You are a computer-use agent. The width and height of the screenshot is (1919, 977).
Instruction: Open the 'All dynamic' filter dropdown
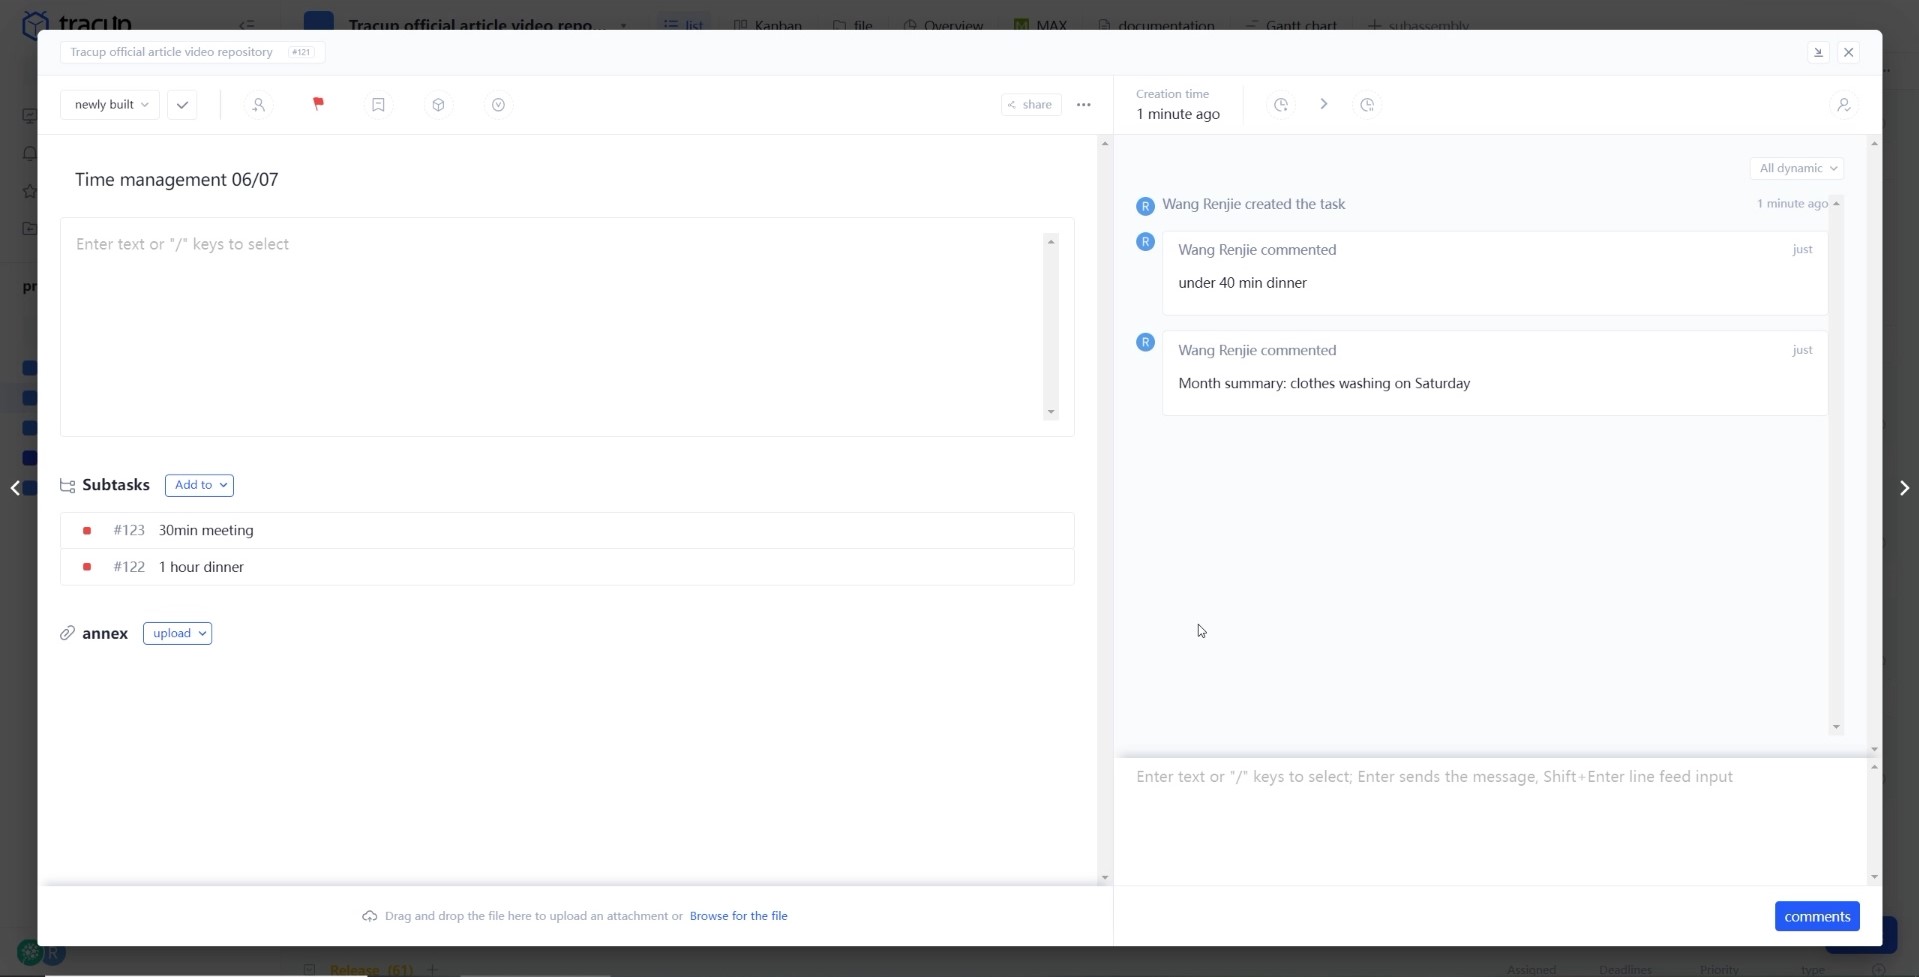click(x=1797, y=168)
